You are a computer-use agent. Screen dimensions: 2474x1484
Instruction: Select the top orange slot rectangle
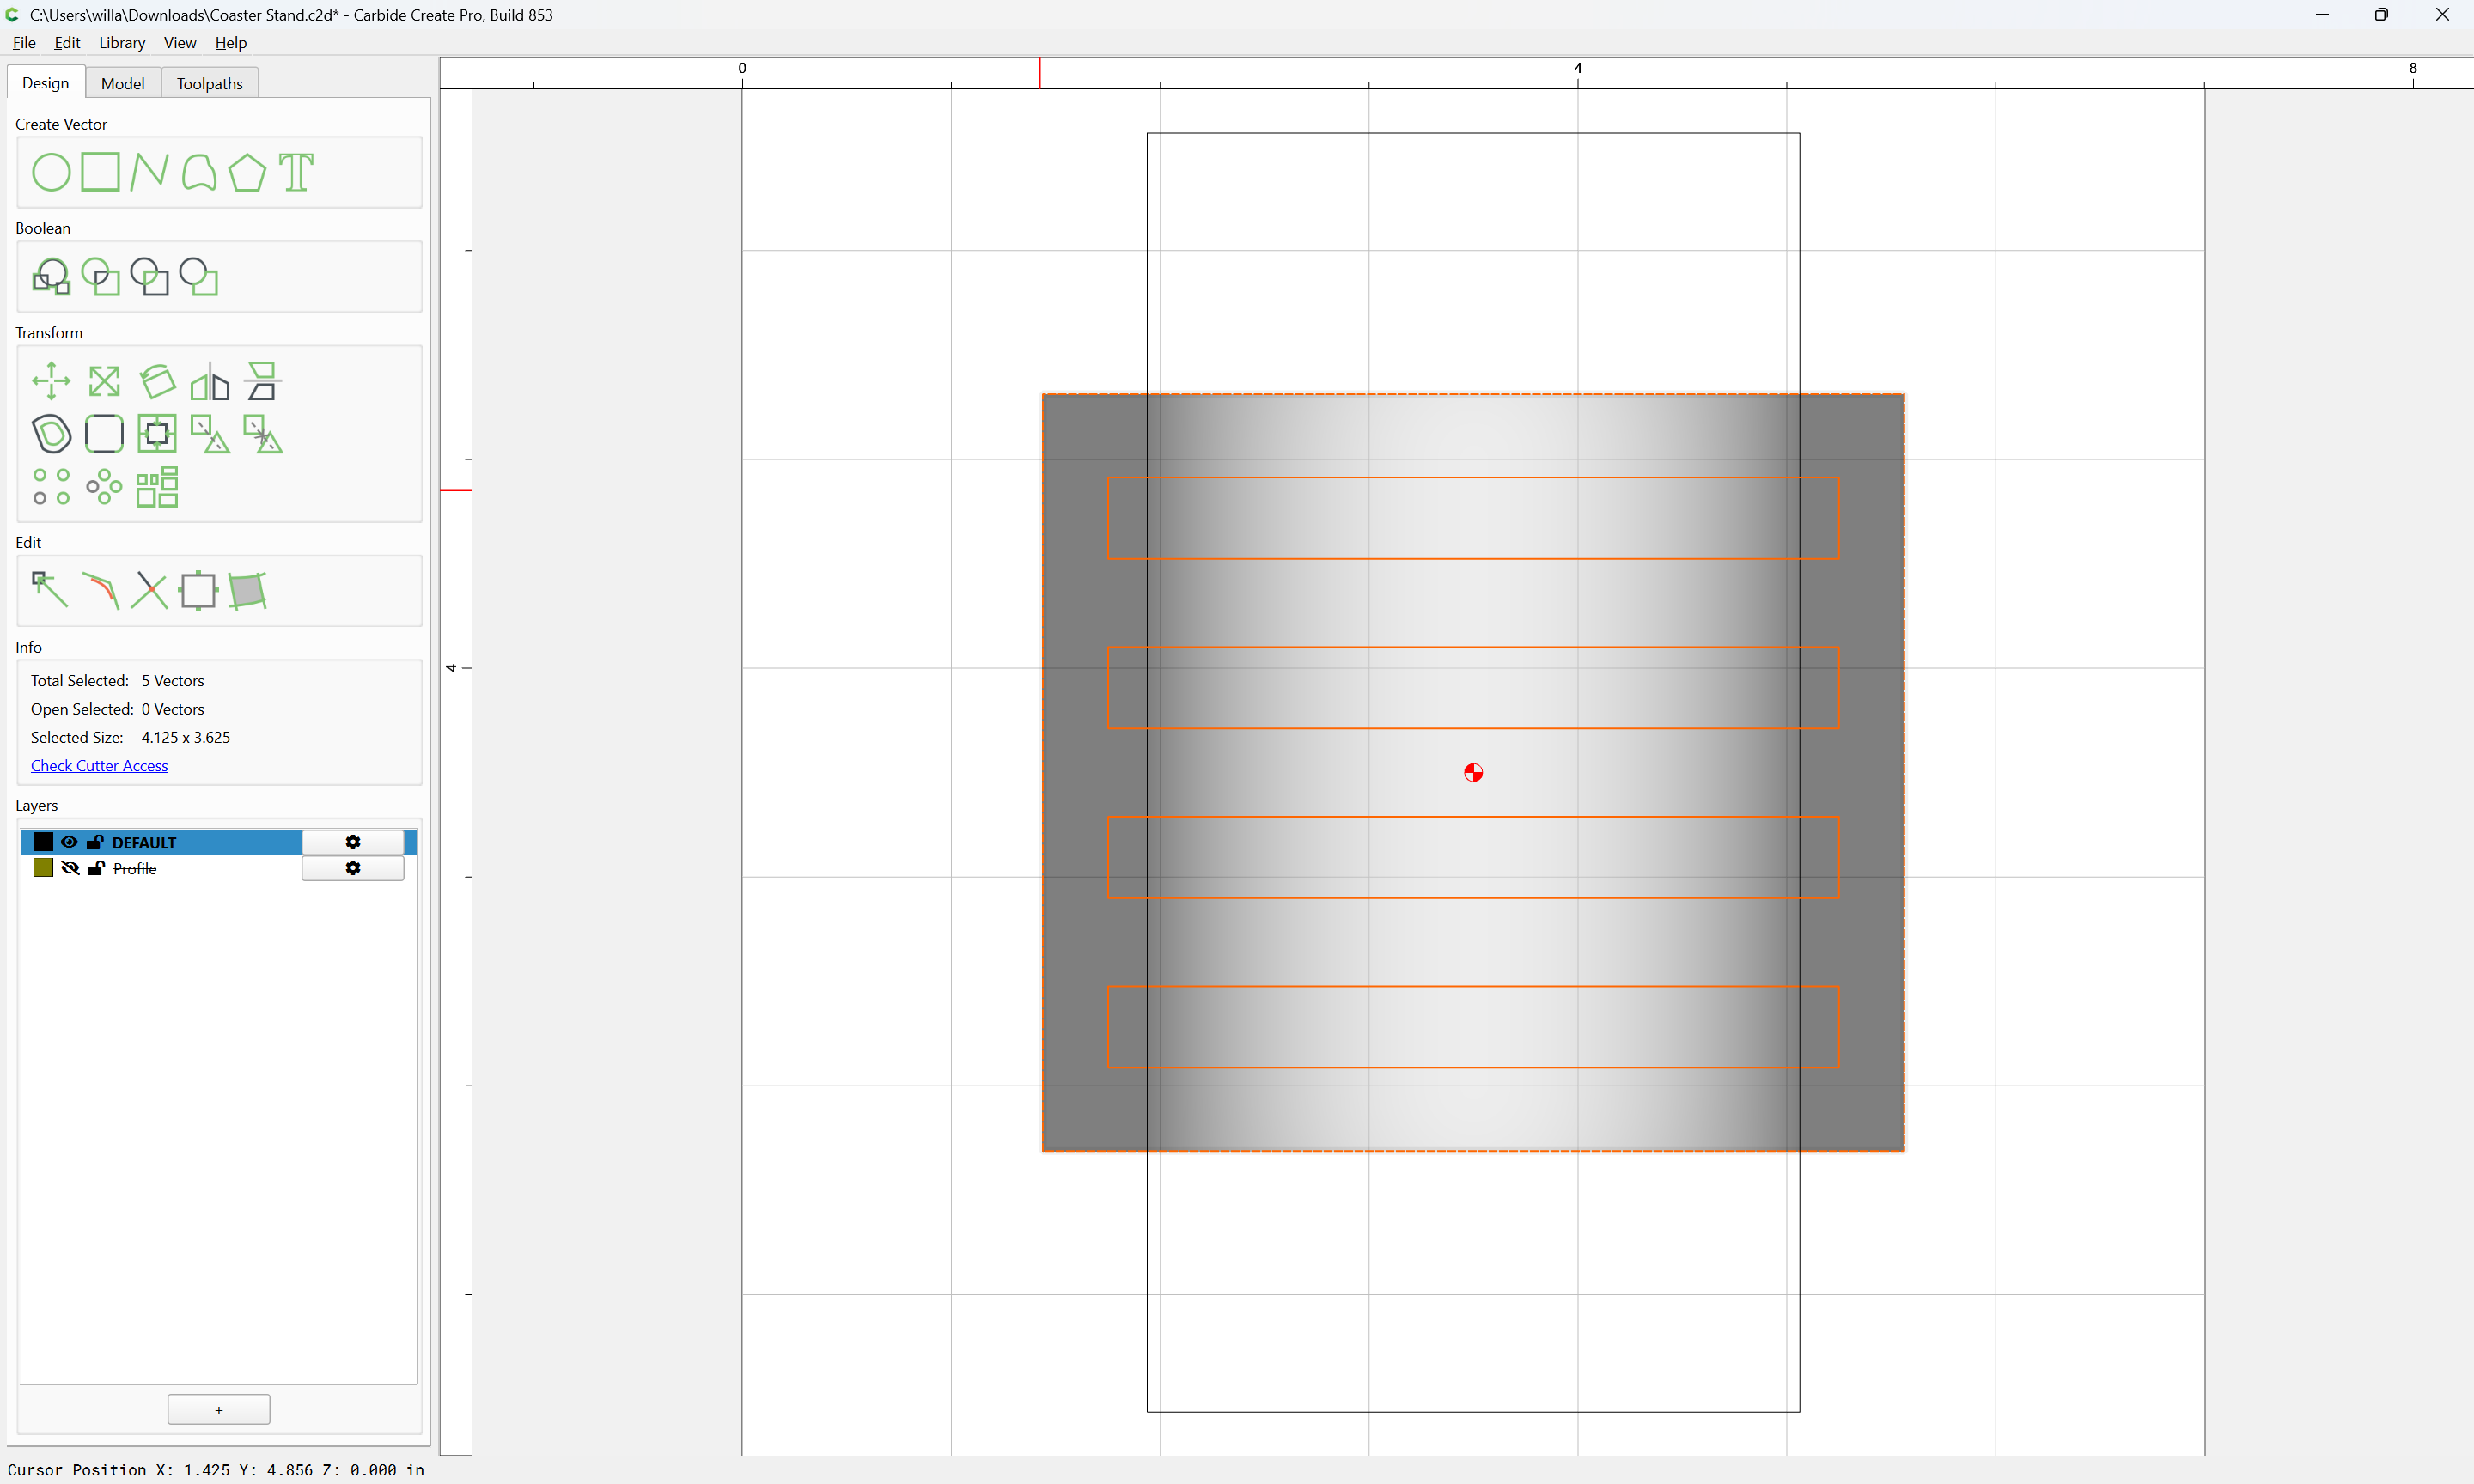[1473, 518]
